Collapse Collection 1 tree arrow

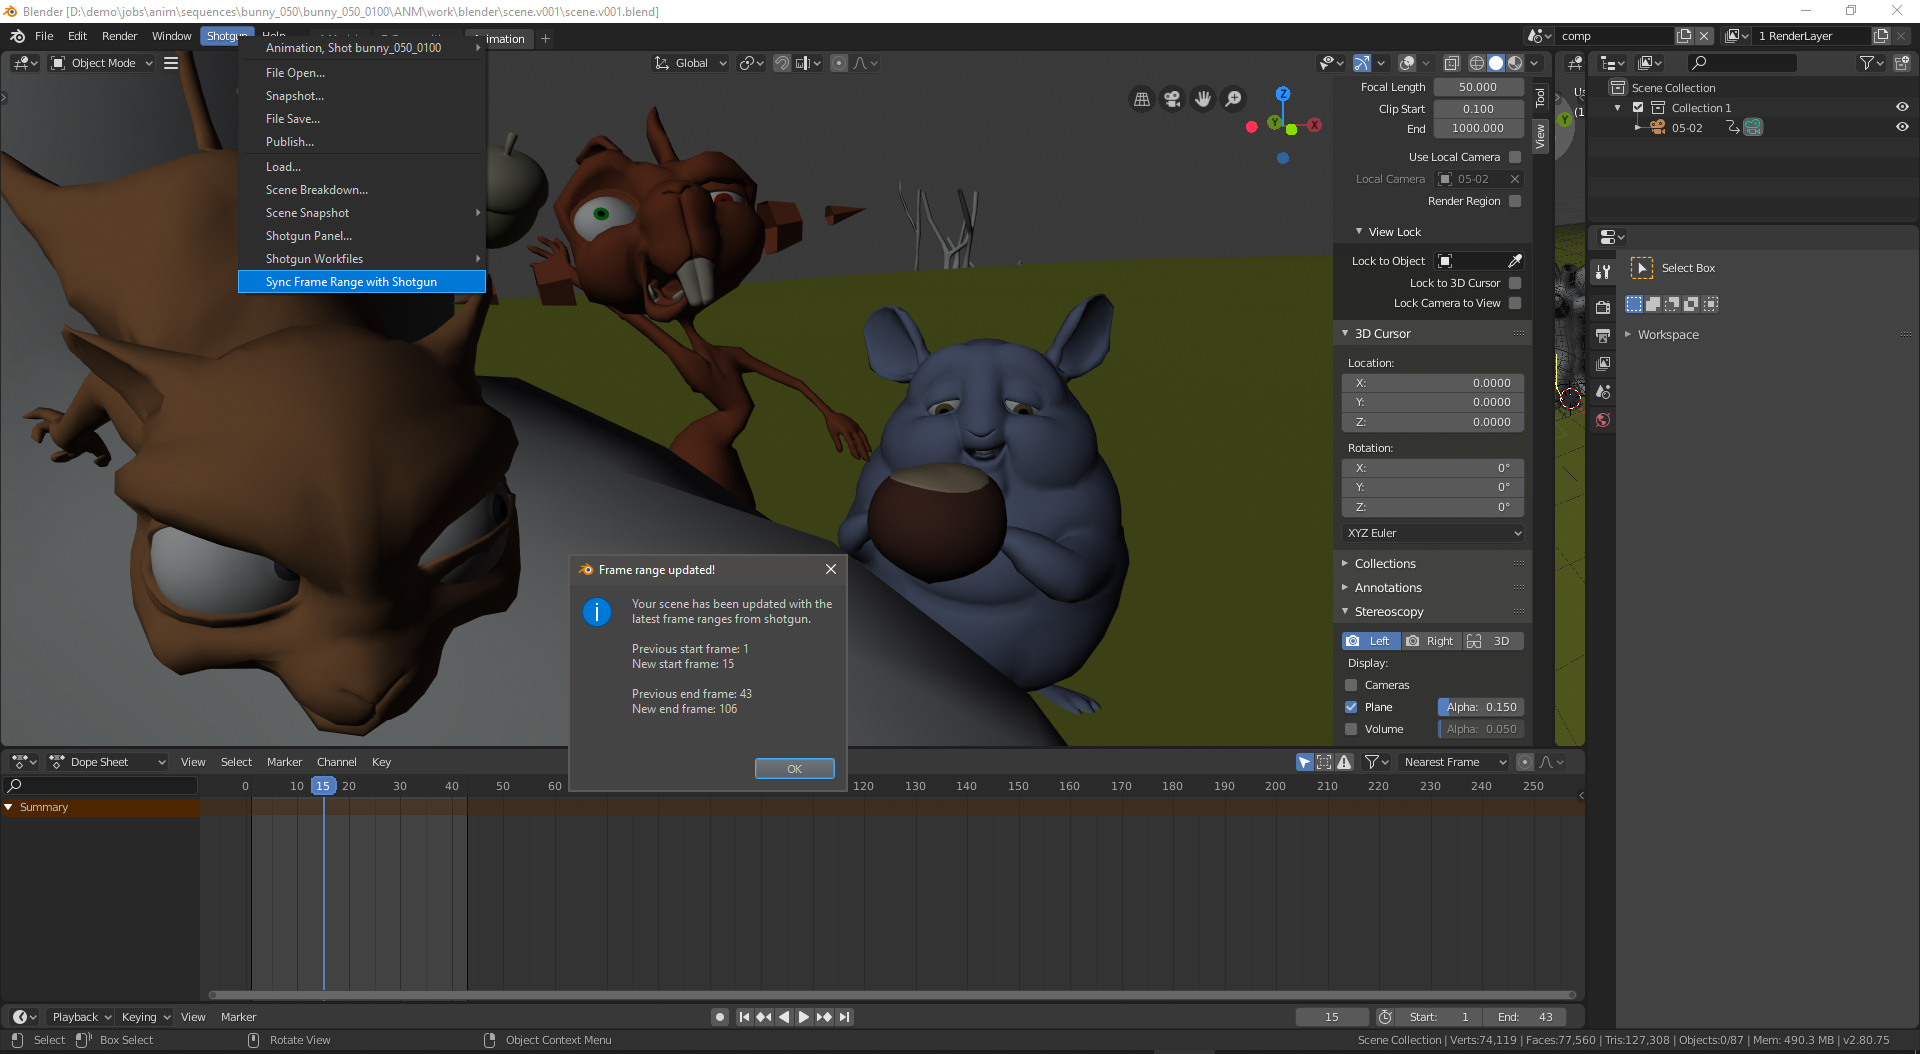[x=1618, y=108]
